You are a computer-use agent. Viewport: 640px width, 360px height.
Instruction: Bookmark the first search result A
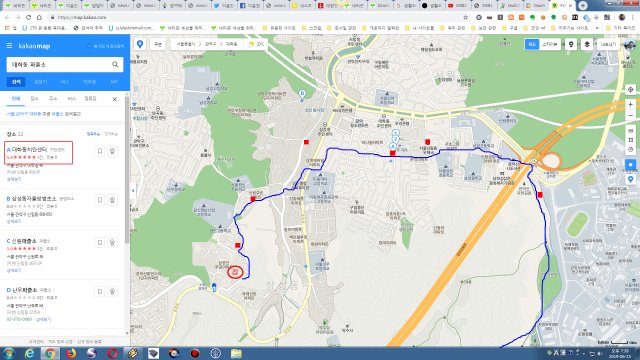point(100,151)
